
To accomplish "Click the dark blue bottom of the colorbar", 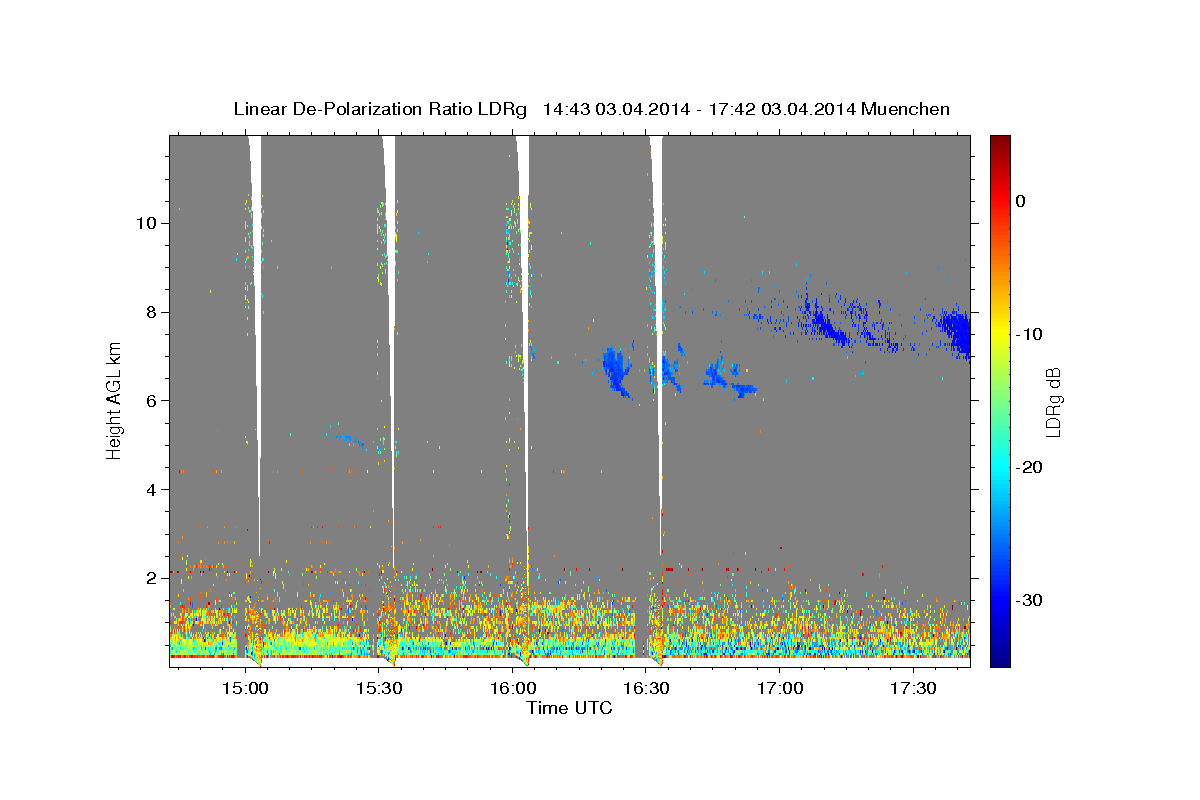I will (999, 658).
